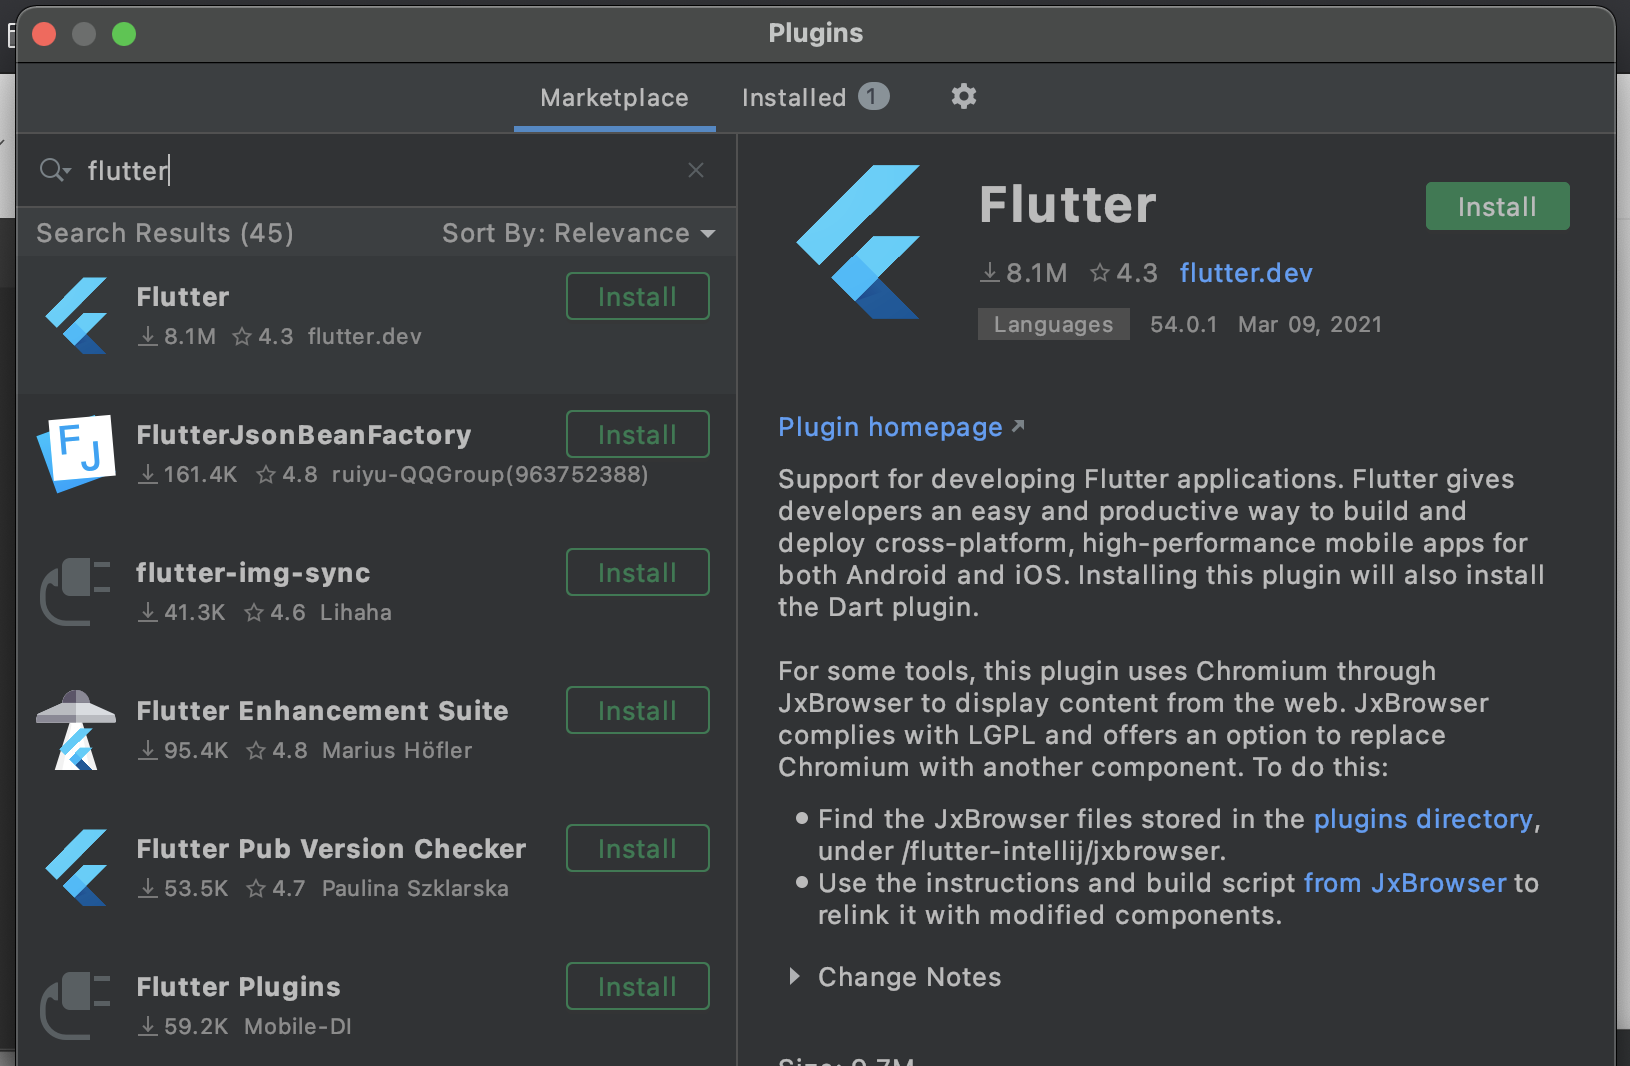Click the Installed count badge
Screen dimensions: 1630x1066
(x=873, y=96)
